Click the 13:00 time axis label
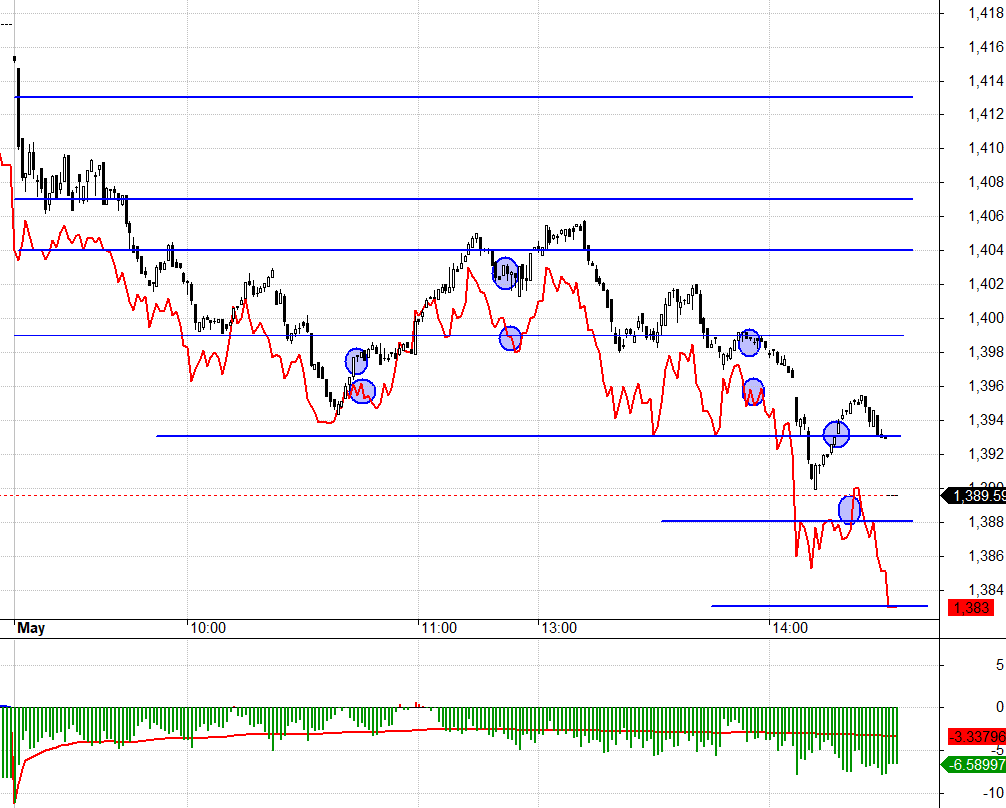The height and width of the screenshot is (808, 1006). [x=559, y=628]
